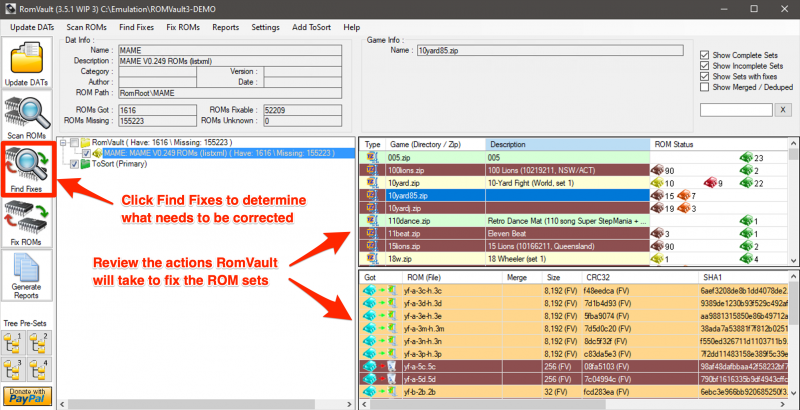Click orange chip status icon on 10yard85.zip row

click(x=683, y=195)
